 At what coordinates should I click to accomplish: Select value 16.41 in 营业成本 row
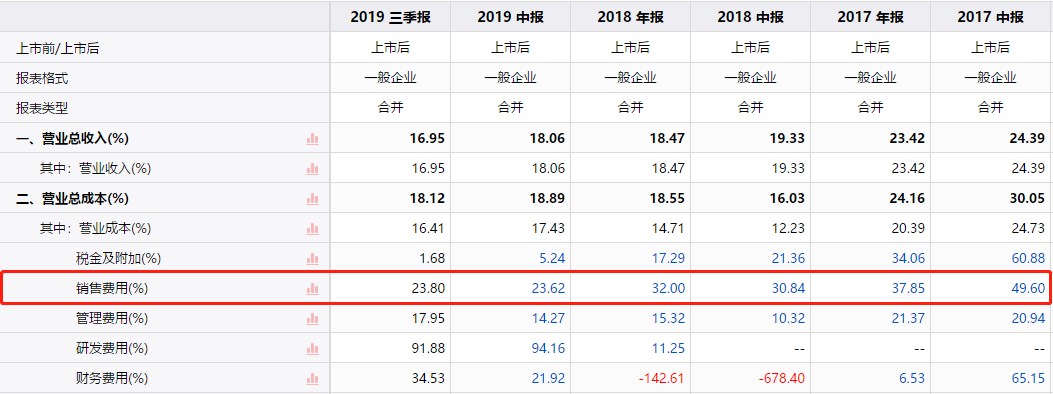point(428,229)
